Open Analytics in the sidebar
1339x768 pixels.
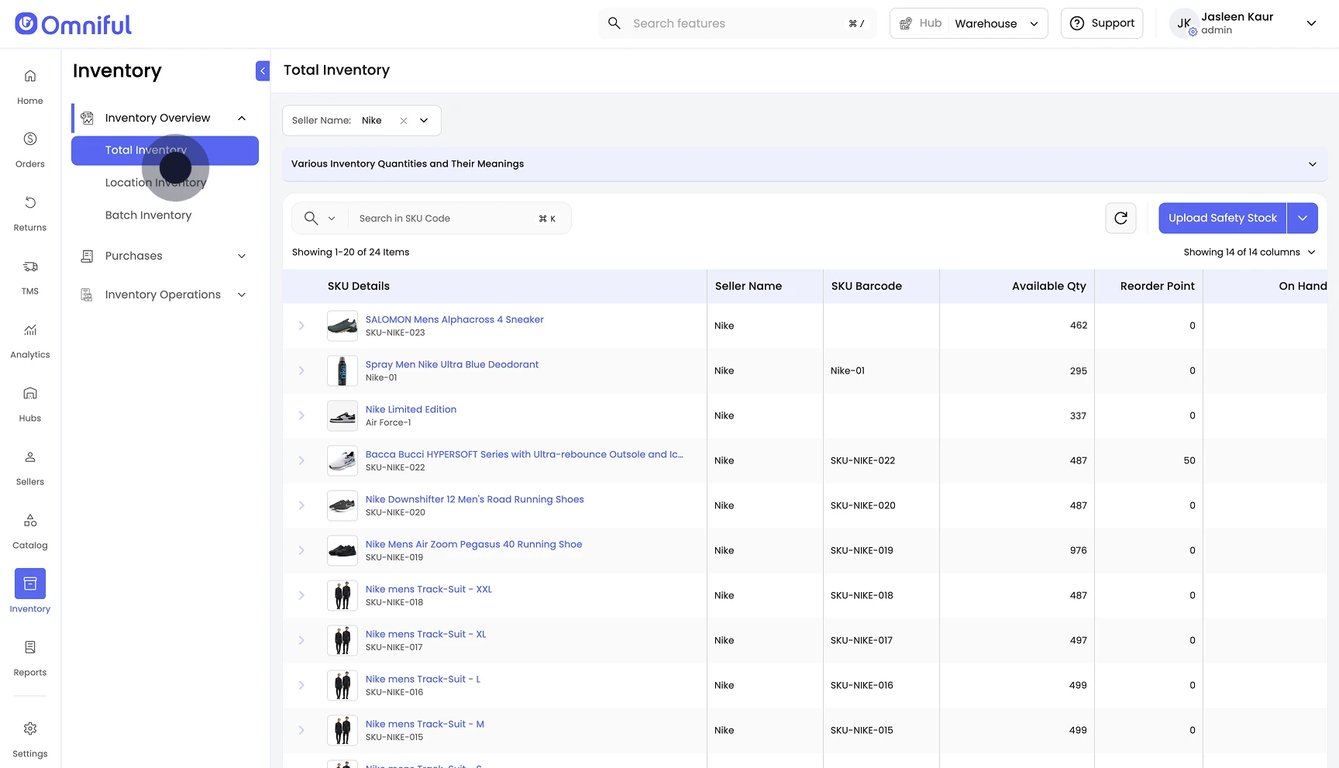(30, 340)
